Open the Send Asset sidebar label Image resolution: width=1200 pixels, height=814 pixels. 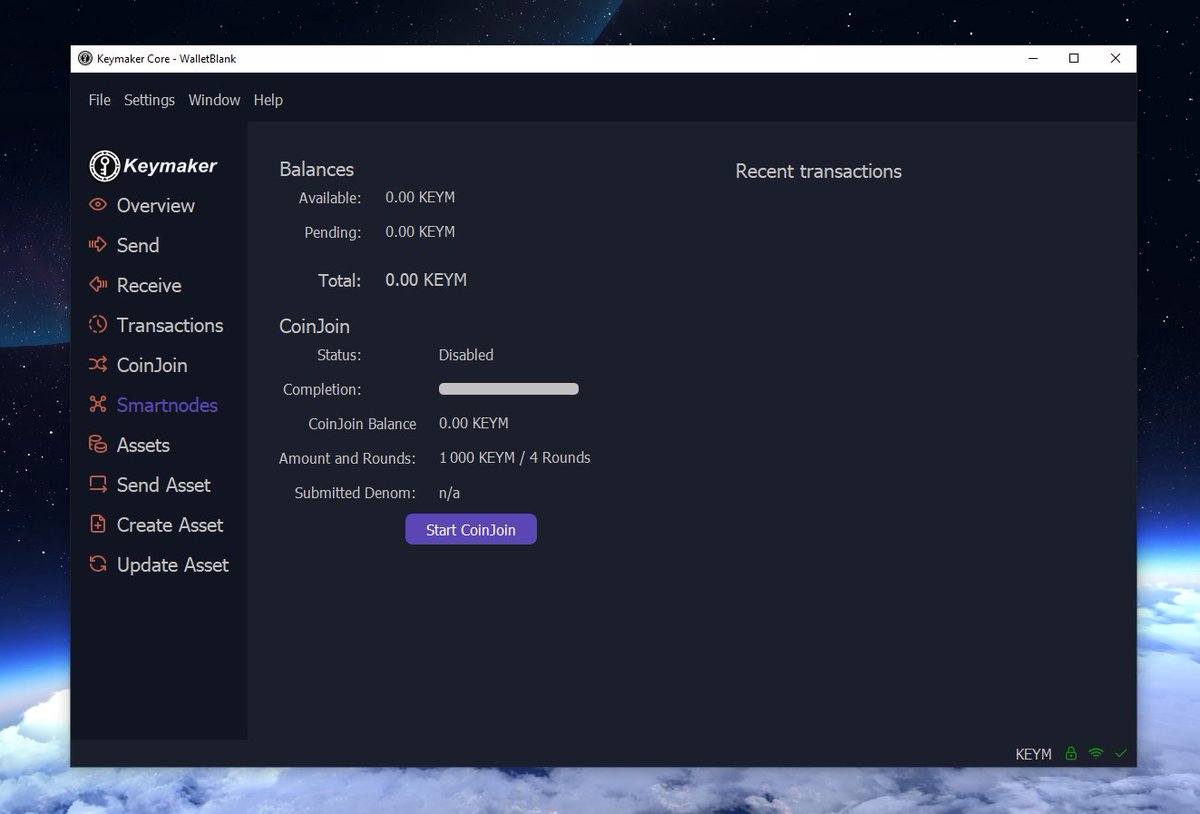click(x=164, y=485)
